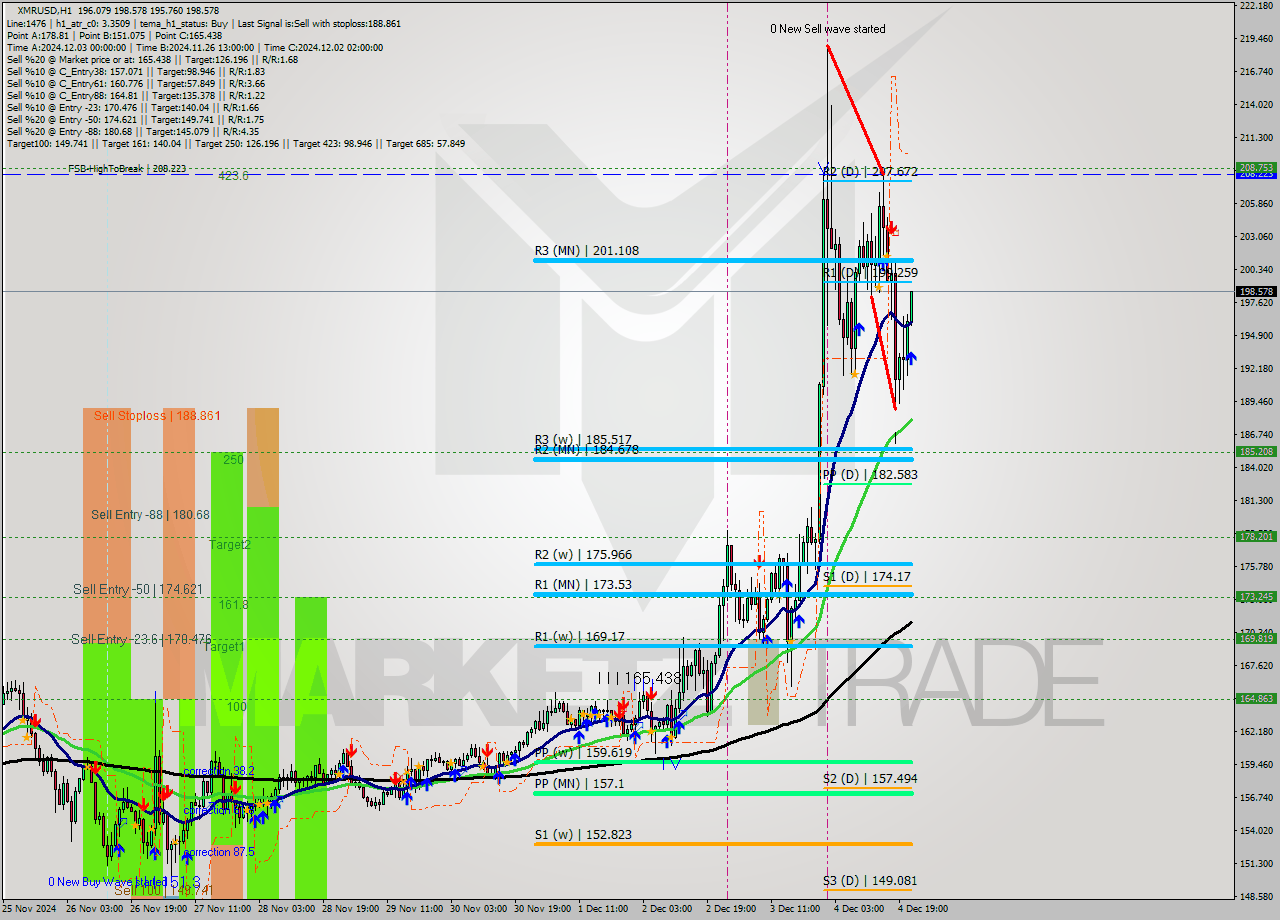This screenshot has width=1280, height=920.
Task: Select the 'R3 (MN) | 201.108' pivot label
Action: tap(586, 250)
